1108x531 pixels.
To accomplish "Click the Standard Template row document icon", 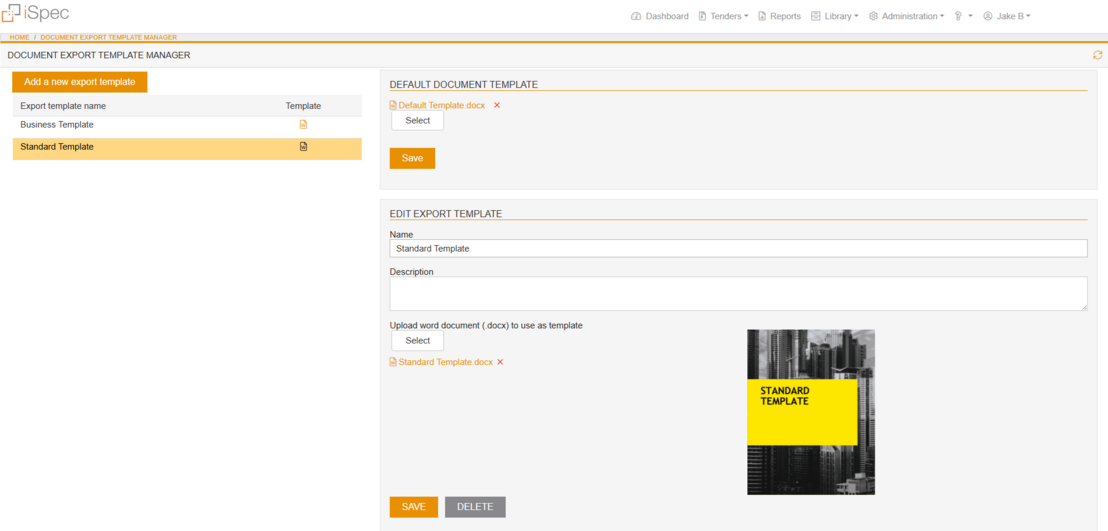I will [303, 147].
